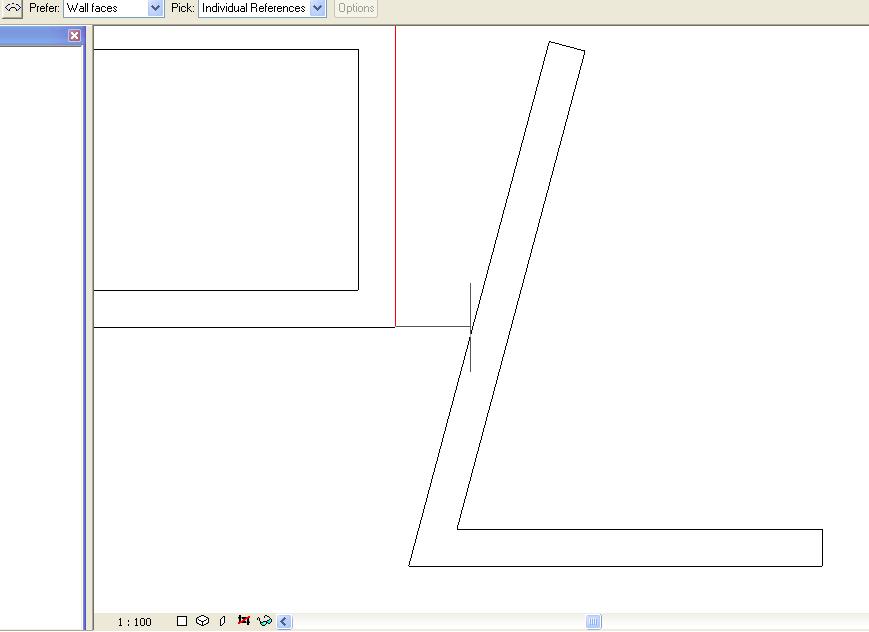
Task: Open the Model Graphics Style cube icon
Action: pos(202,621)
